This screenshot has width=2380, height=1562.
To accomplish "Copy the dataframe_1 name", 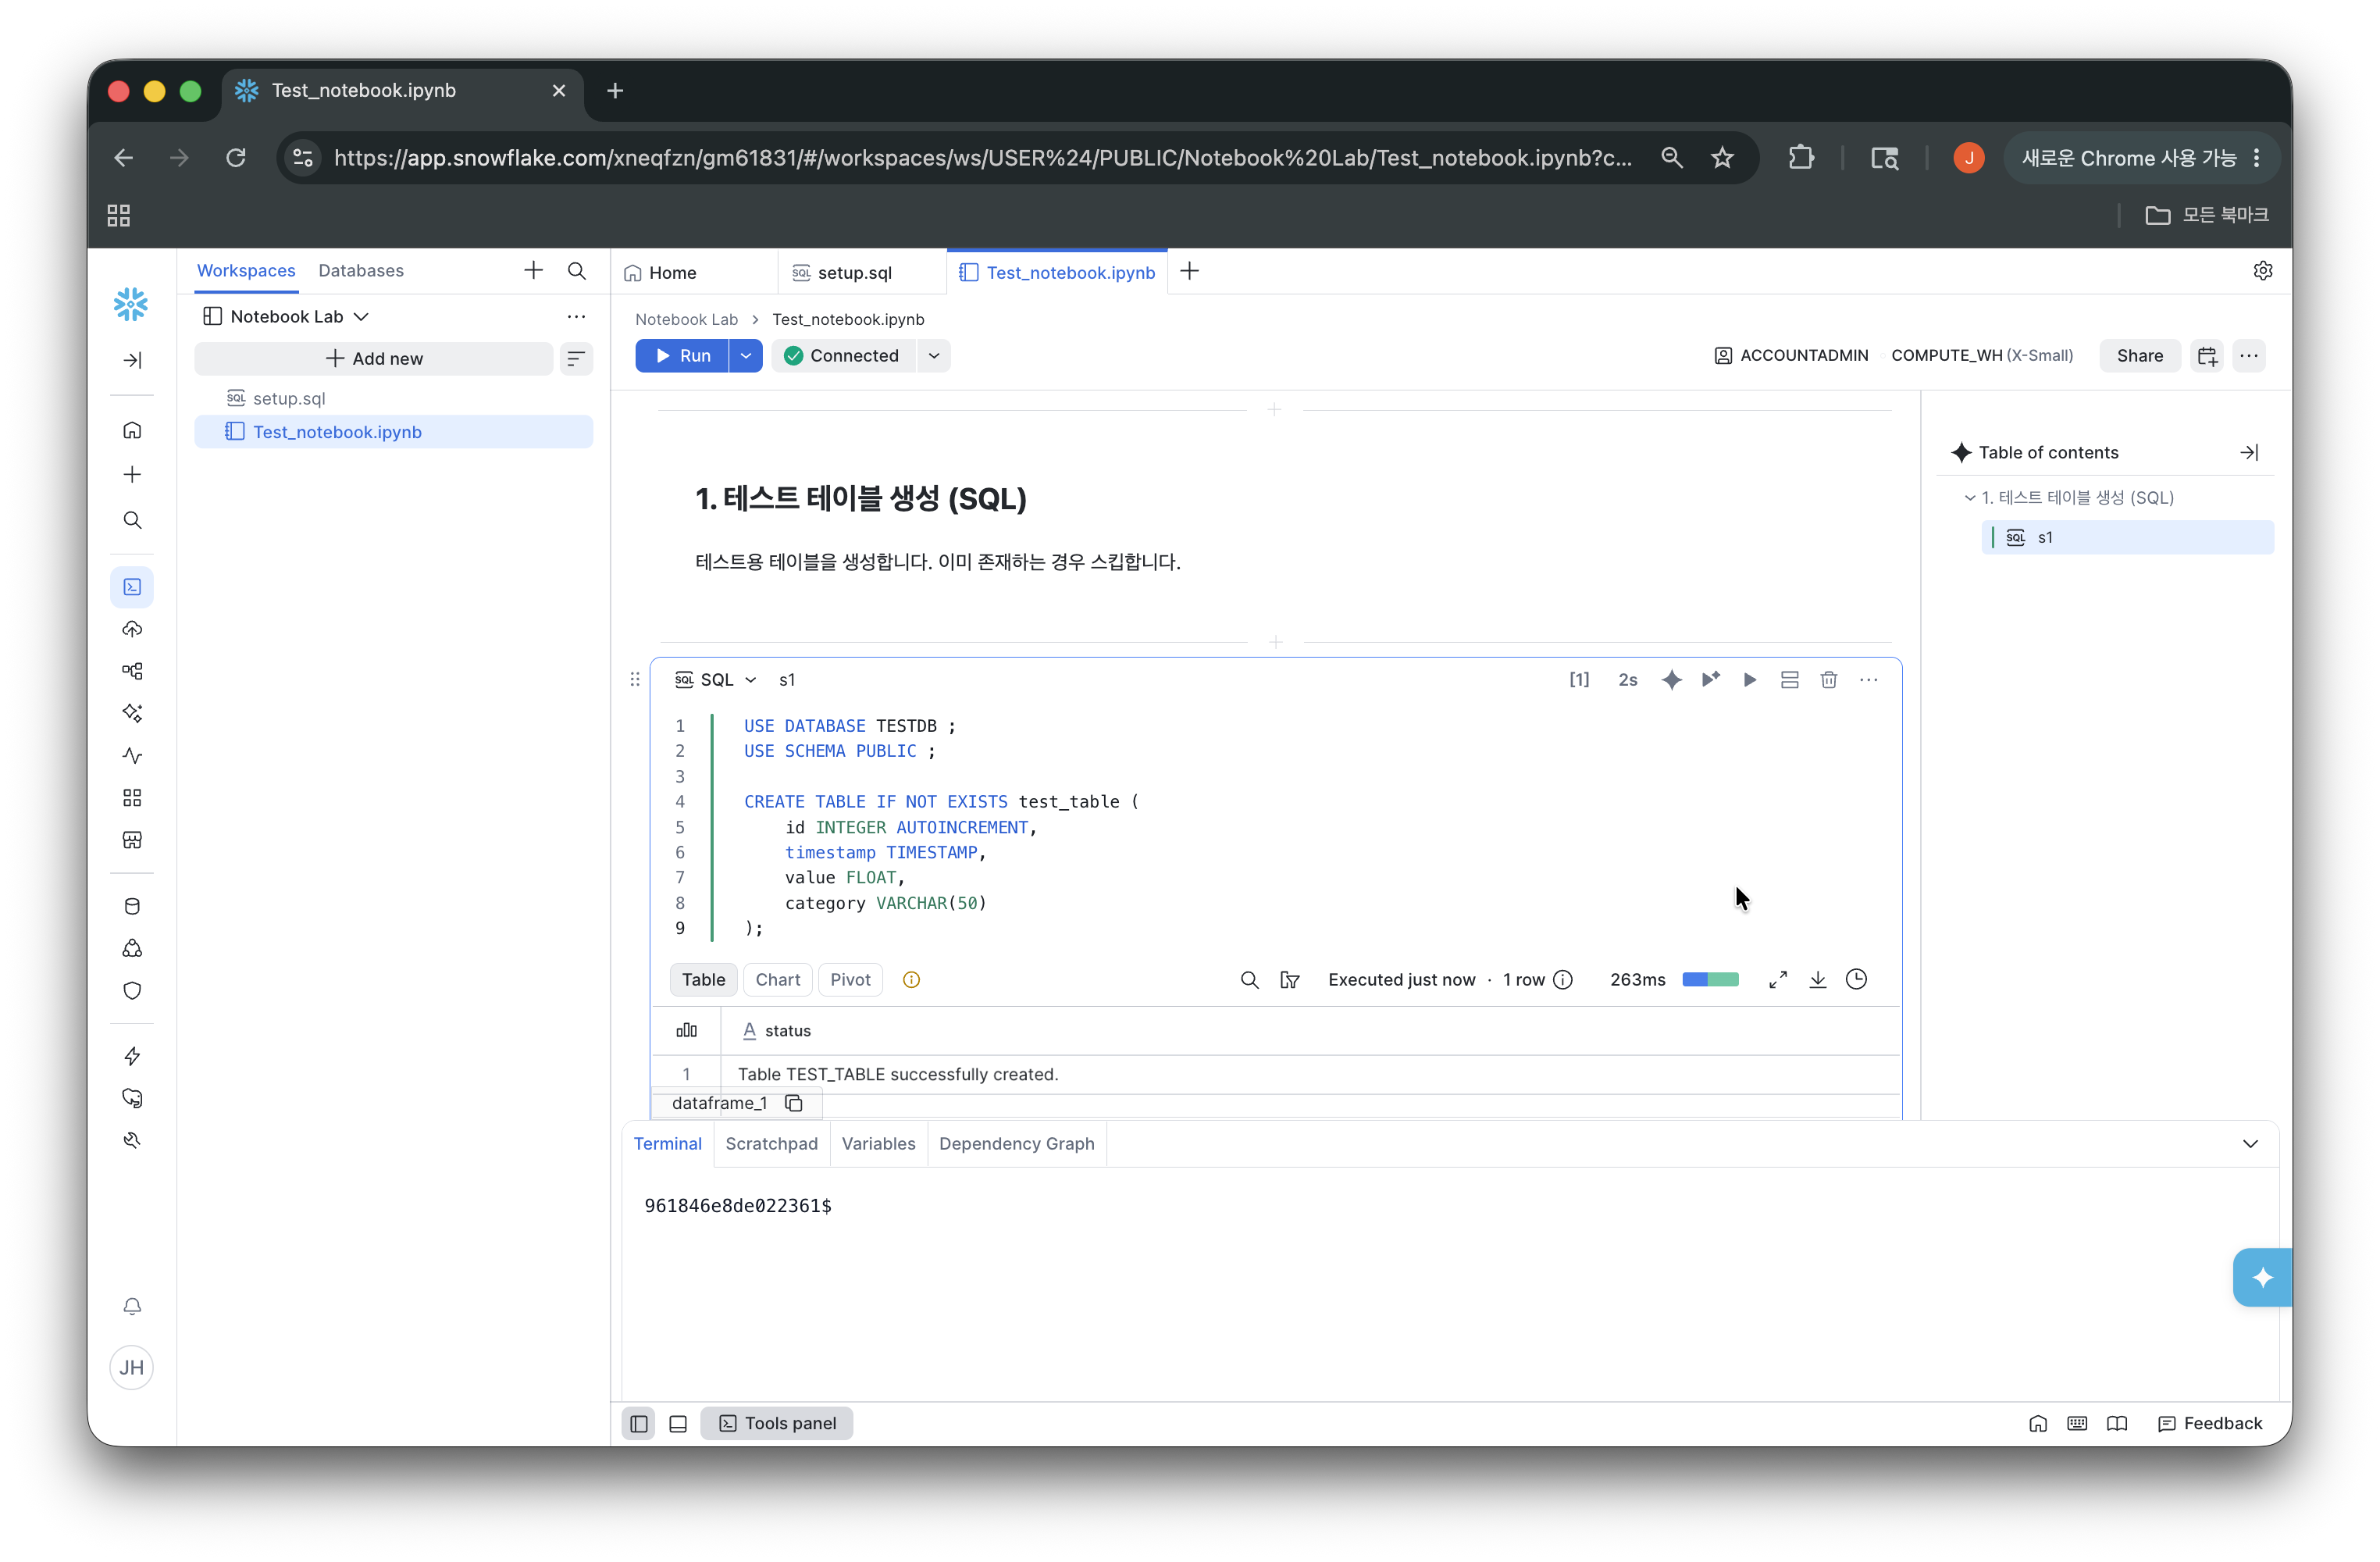I will [794, 1103].
